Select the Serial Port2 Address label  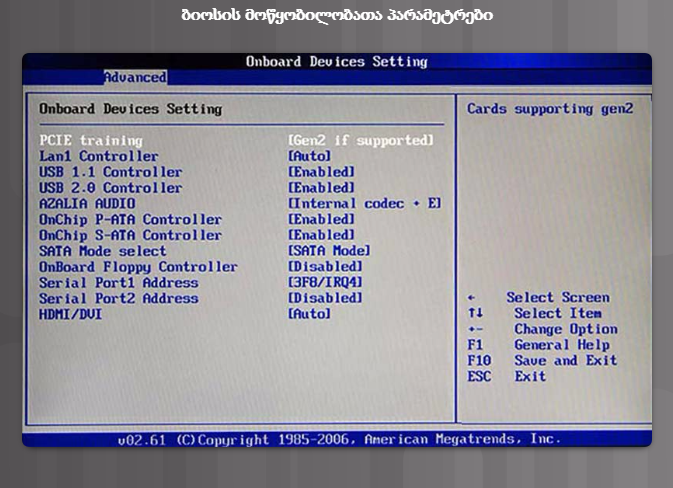[x=118, y=298]
